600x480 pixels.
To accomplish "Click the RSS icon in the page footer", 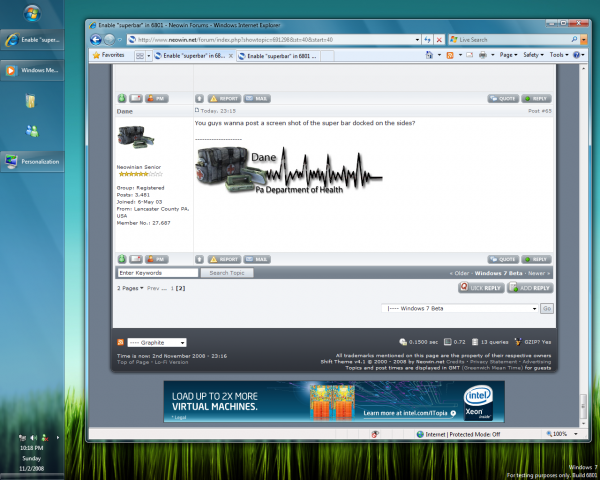I will (x=121, y=342).
